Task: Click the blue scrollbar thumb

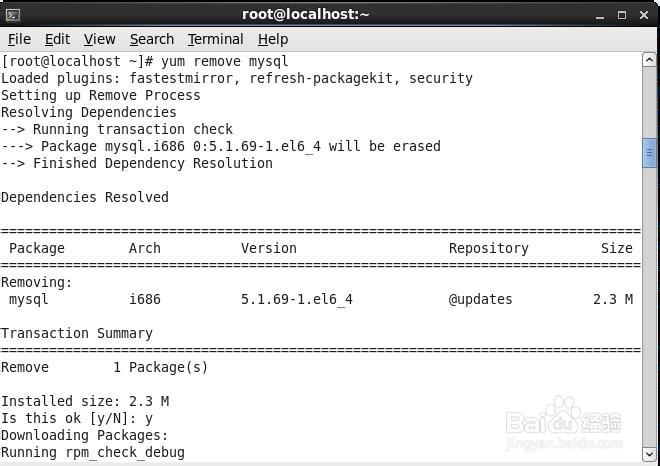Action: (x=649, y=153)
